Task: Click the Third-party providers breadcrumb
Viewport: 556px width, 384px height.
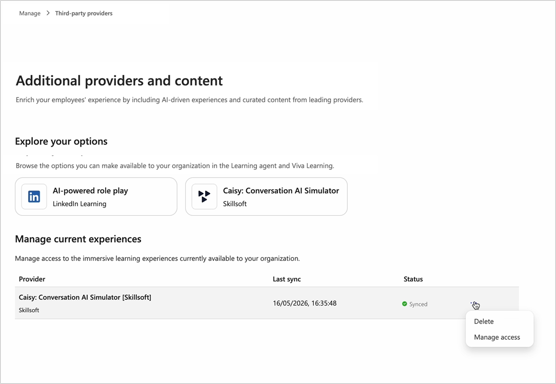Action: click(x=84, y=13)
